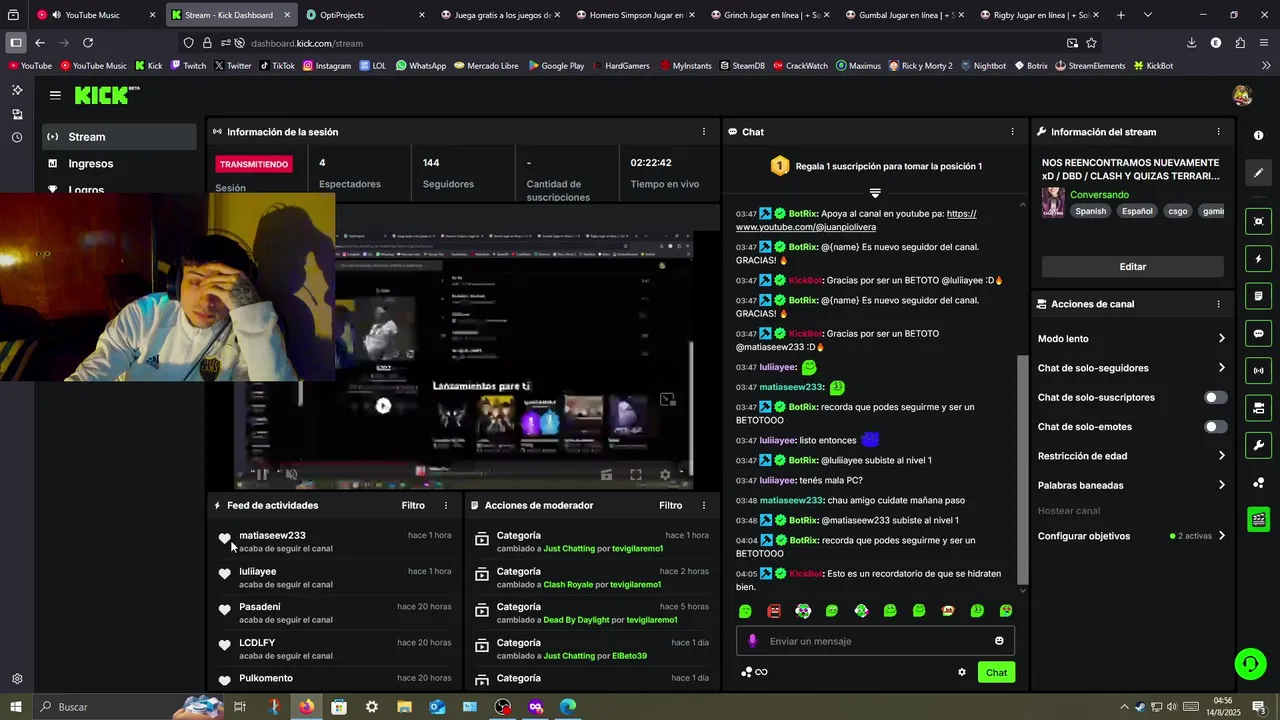Image resolution: width=1280 pixels, height=720 pixels.
Task: Open Firefox in Windows taskbar
Action: [x=306, y=707]
